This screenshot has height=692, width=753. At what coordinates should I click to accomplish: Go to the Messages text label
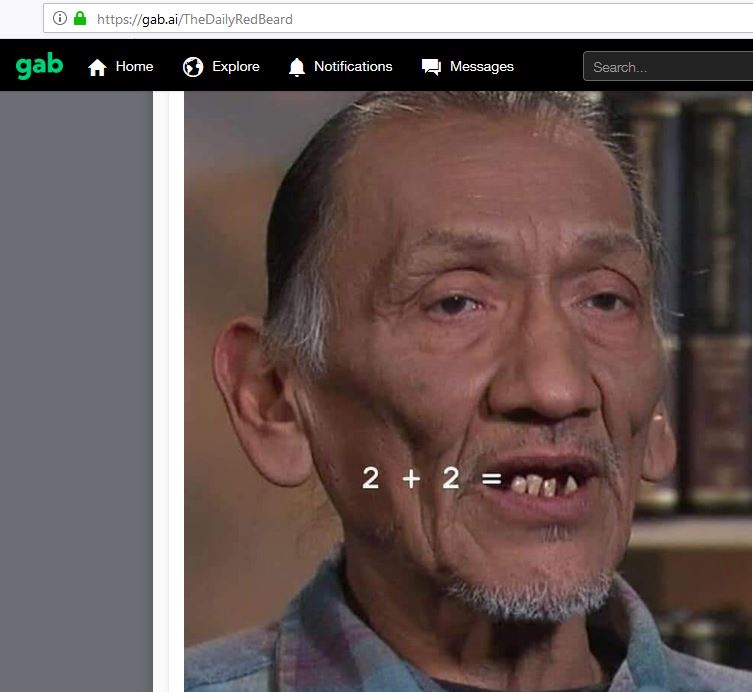click(x=481, y=66)
